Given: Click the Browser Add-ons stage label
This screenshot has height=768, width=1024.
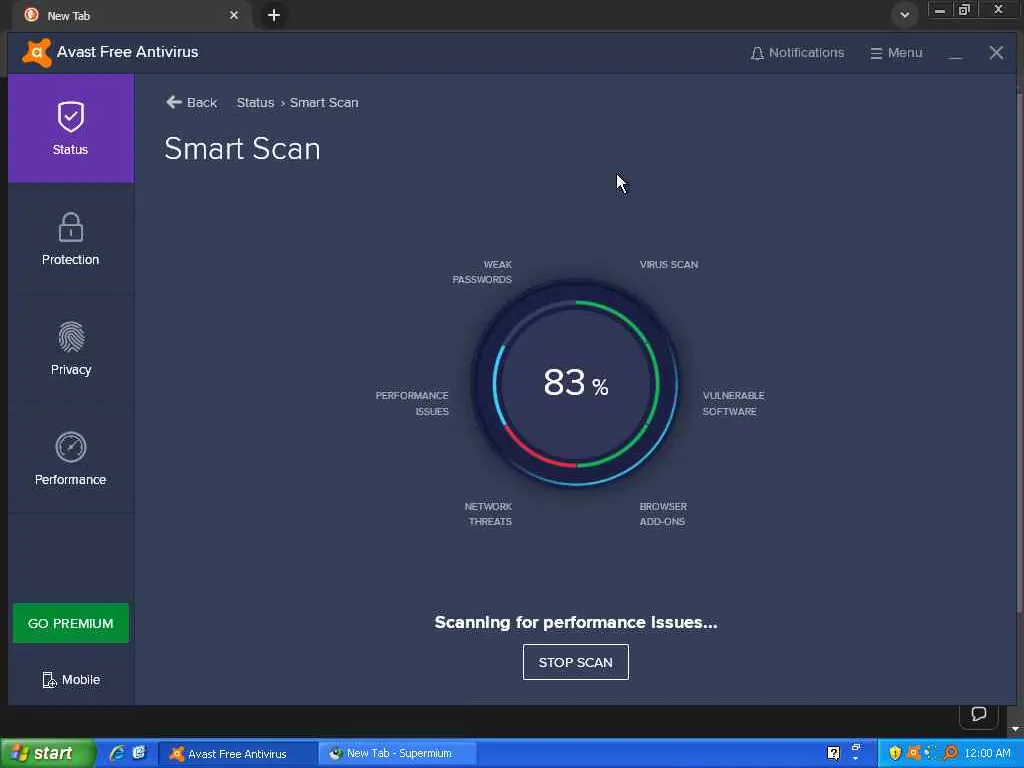Looking at the screenshot, I should tap(663, 514).
